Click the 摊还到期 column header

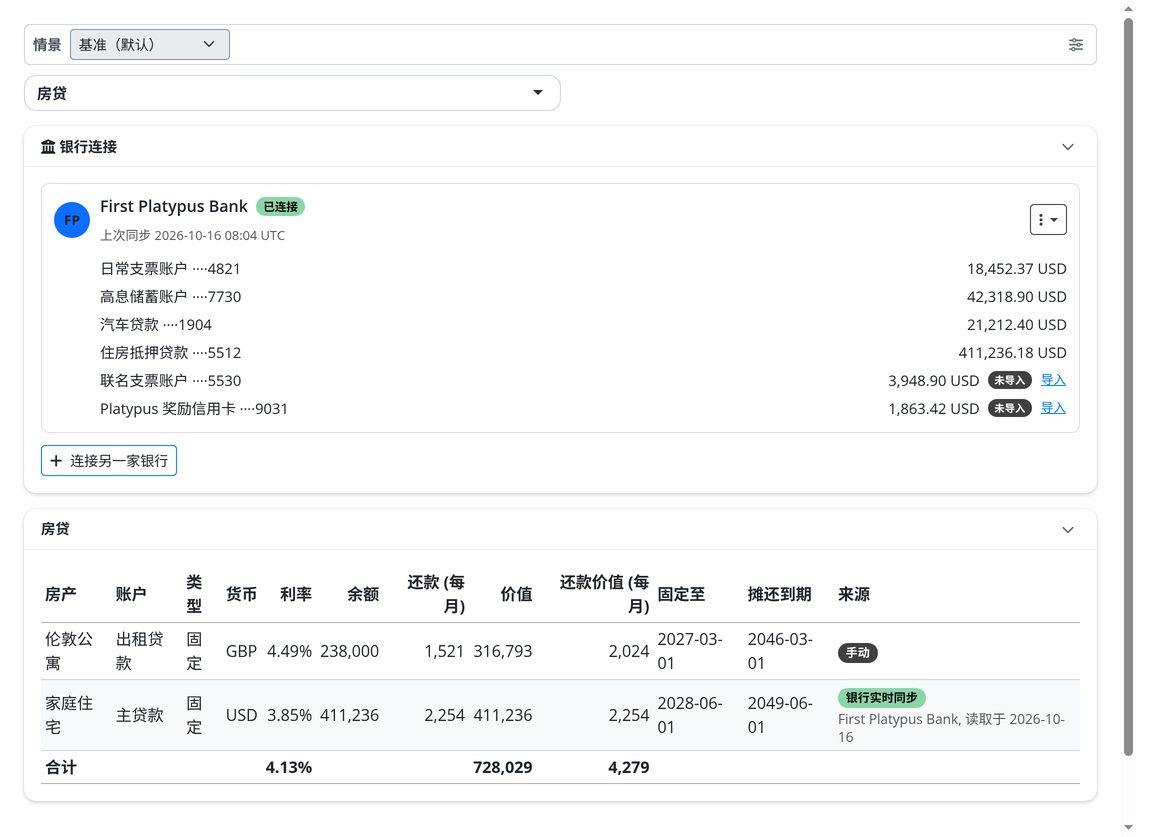(779, 594)
